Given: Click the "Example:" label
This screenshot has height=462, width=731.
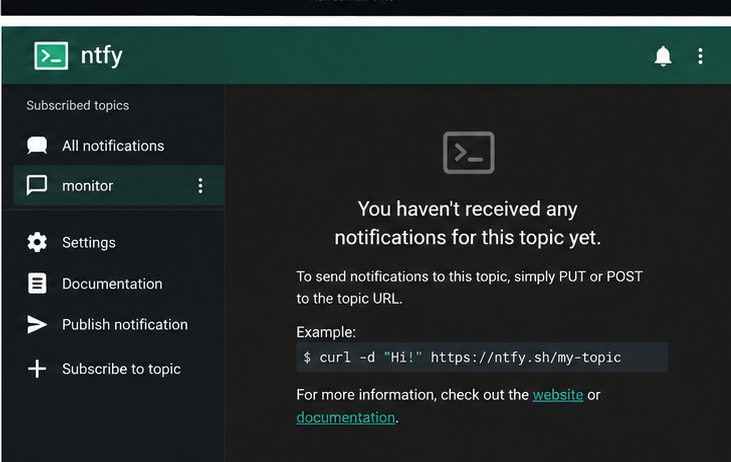Looking at the screenshot, I should (x=326, y=332).
